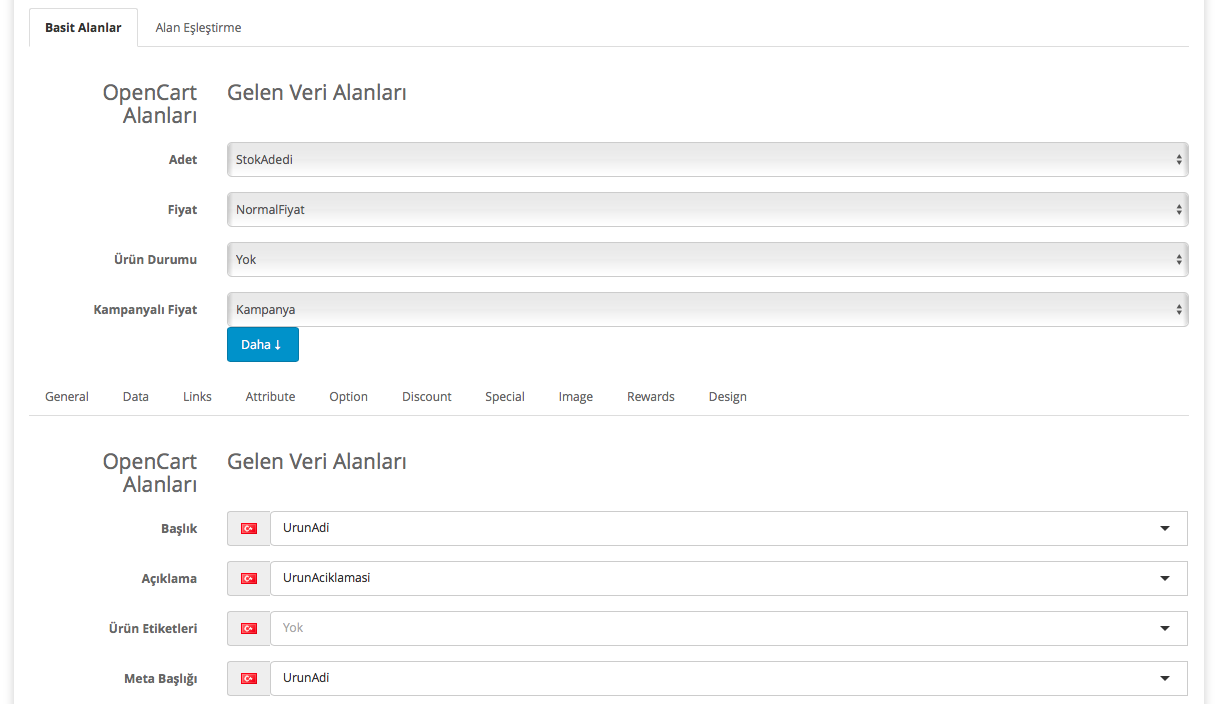Open the Kampanyalı Fiyat dropdown

[x=707, y=309]
